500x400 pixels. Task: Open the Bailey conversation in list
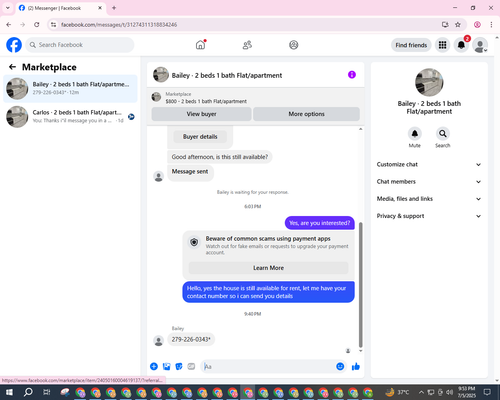[70, 89]
